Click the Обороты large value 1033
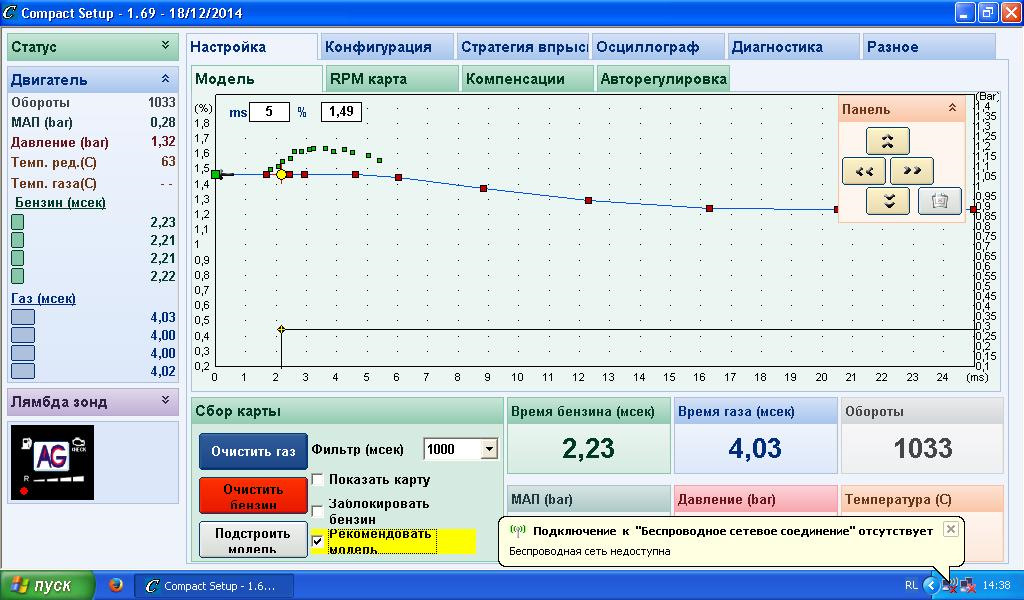 click(x=923, y=449)
